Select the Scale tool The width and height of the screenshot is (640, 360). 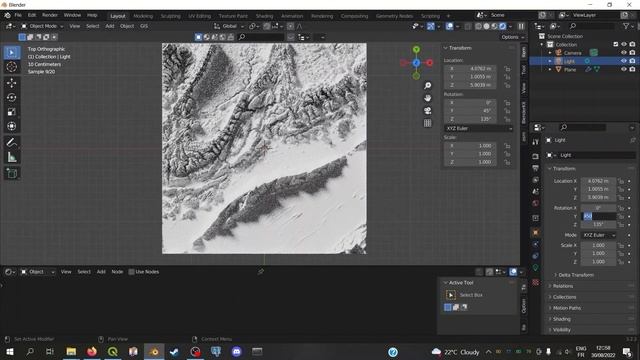(12, 111)
